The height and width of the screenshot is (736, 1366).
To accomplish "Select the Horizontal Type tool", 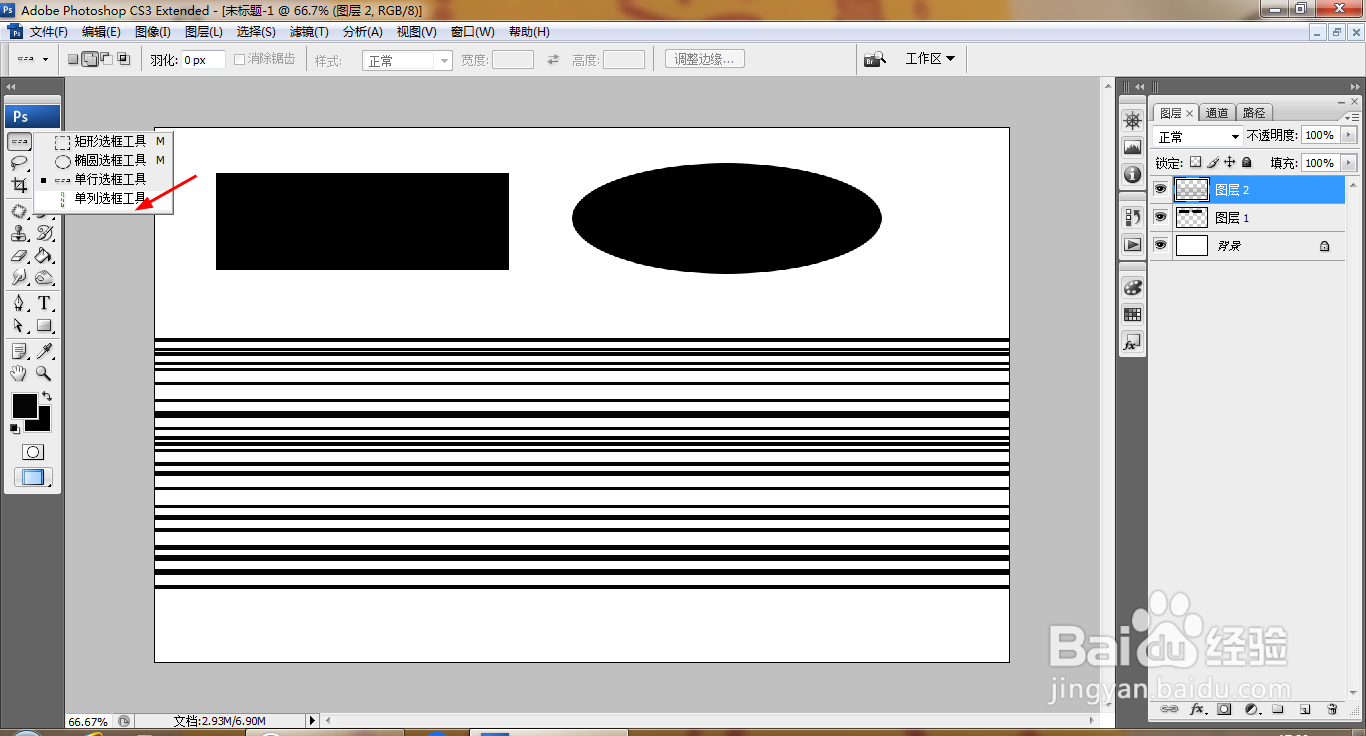I will 45,303.
